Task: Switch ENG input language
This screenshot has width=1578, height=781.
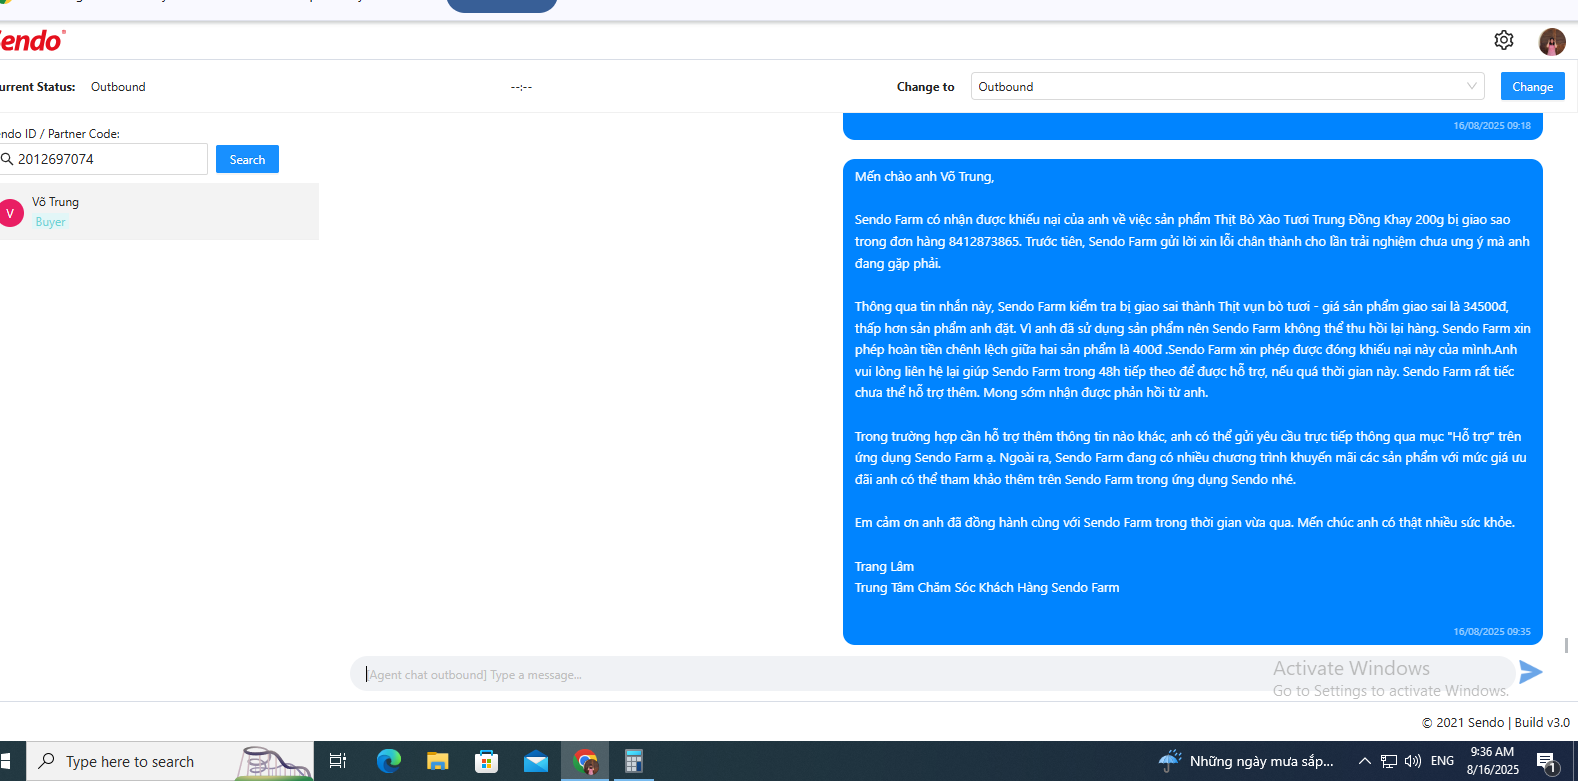Action: click(1442, 761)
